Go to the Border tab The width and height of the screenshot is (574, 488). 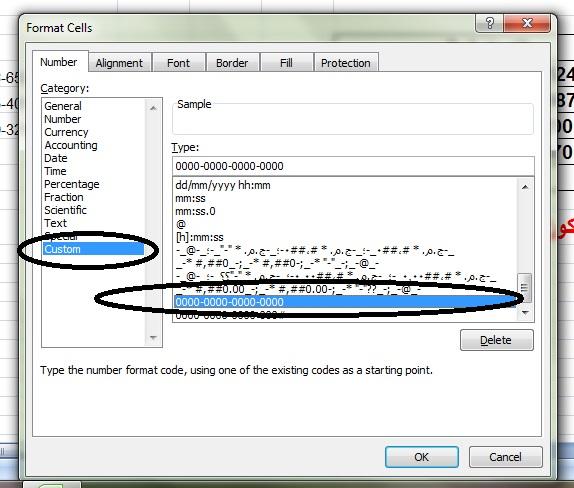coord(232,63)
